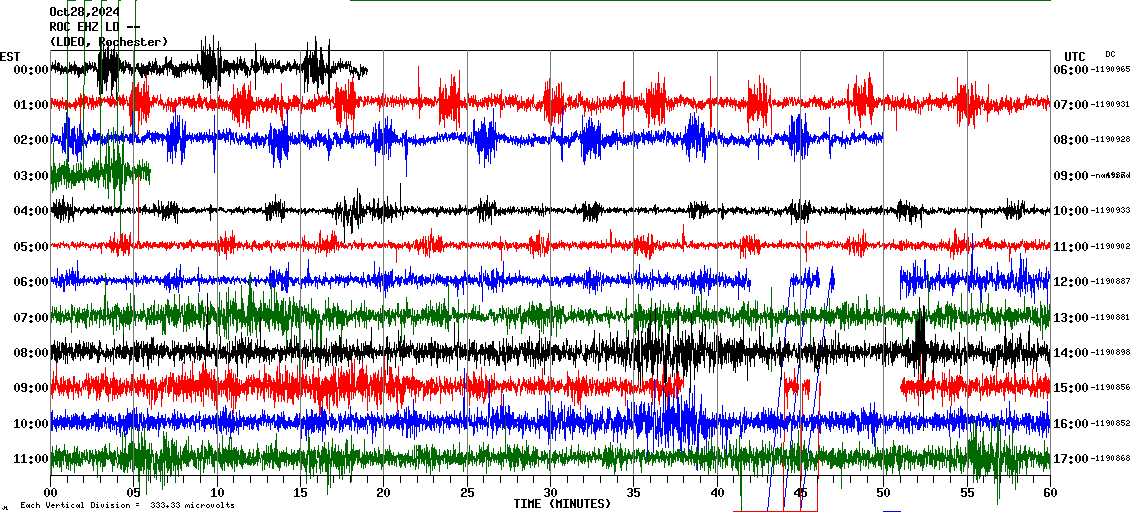The height and width of the screenshot is (519, 1130).
Task: Click the Oct28,2024 date label
Action: click(x=85, y=12)
